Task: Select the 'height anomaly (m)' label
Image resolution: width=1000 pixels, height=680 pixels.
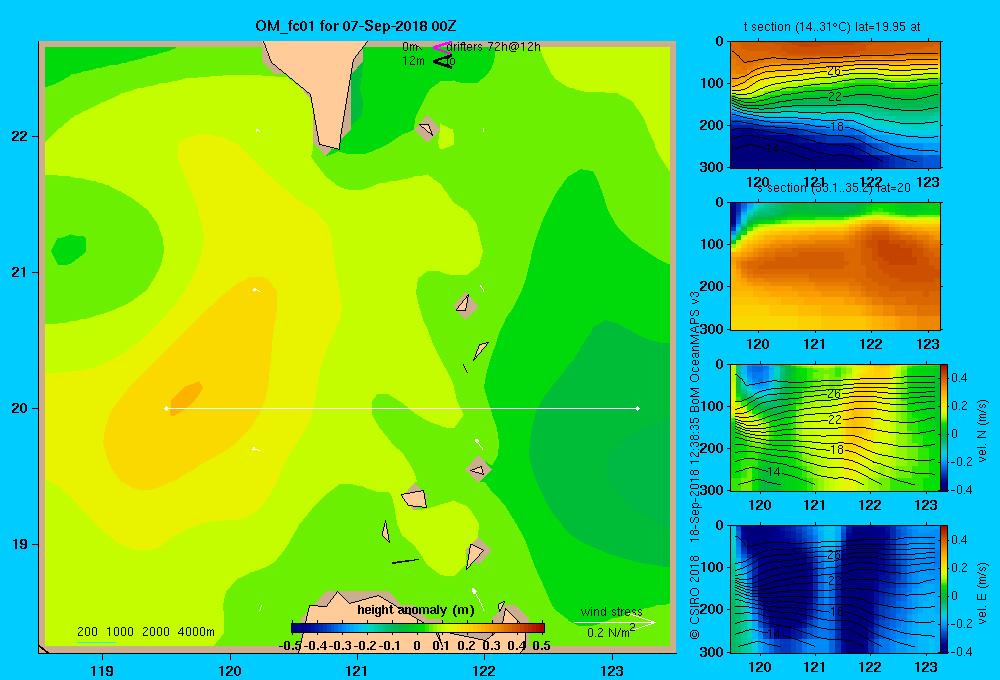Action: 416,610
